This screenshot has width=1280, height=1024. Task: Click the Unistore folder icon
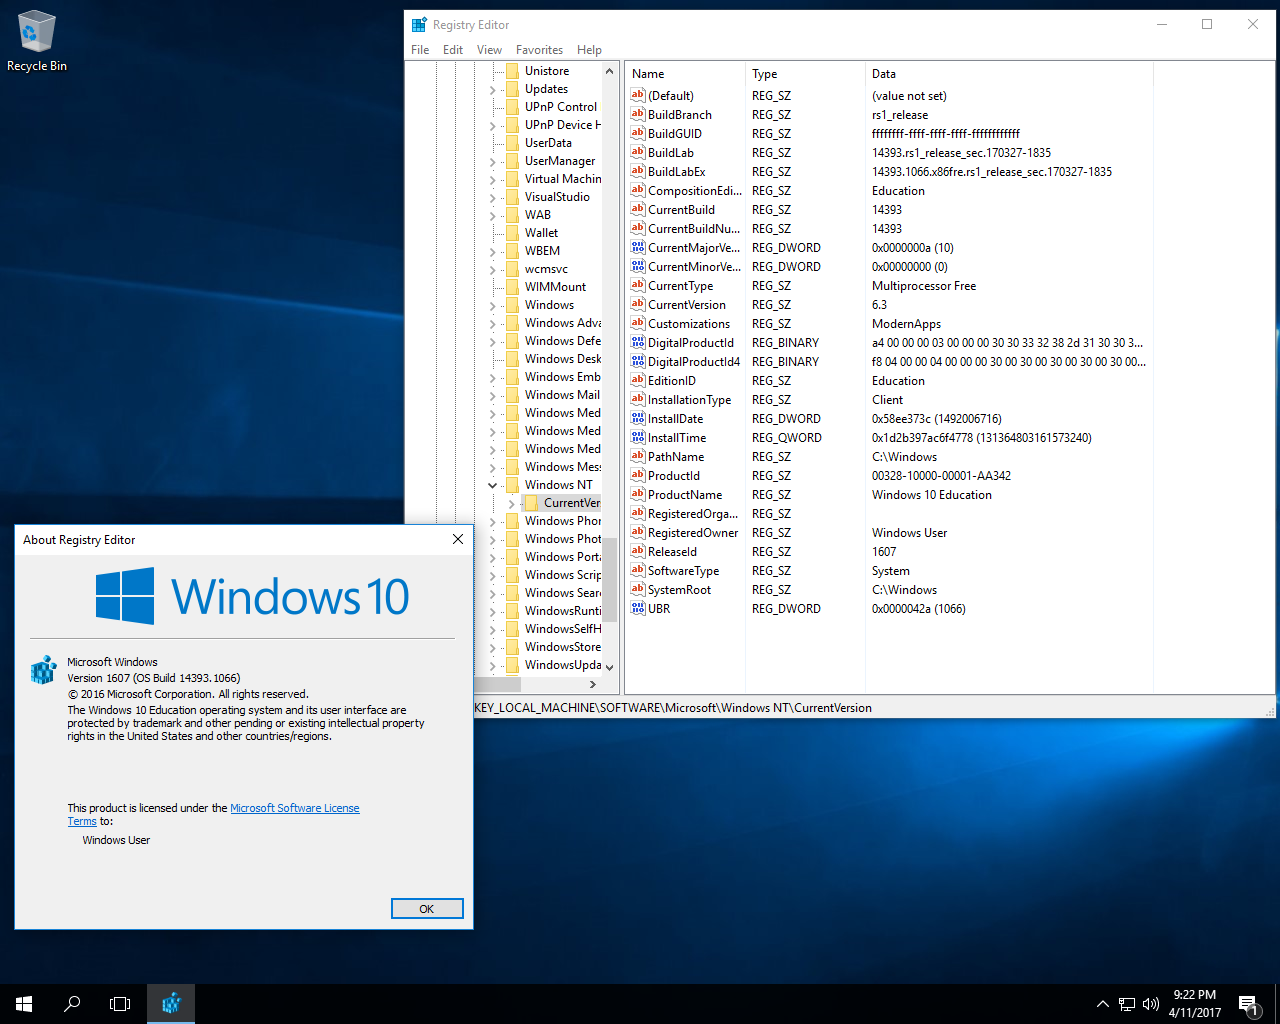[512, 71]
